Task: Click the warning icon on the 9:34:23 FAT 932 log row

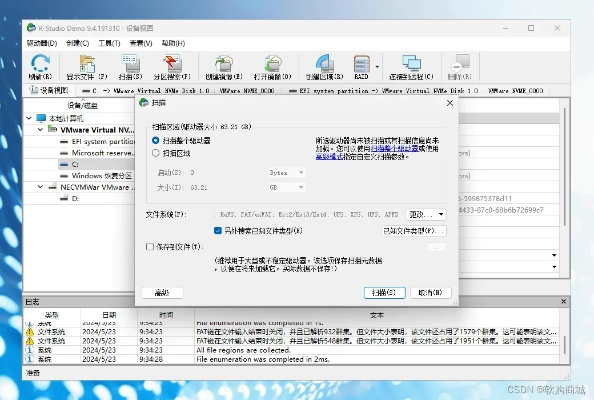Action: pyautogui.click(x=30, y=331)
